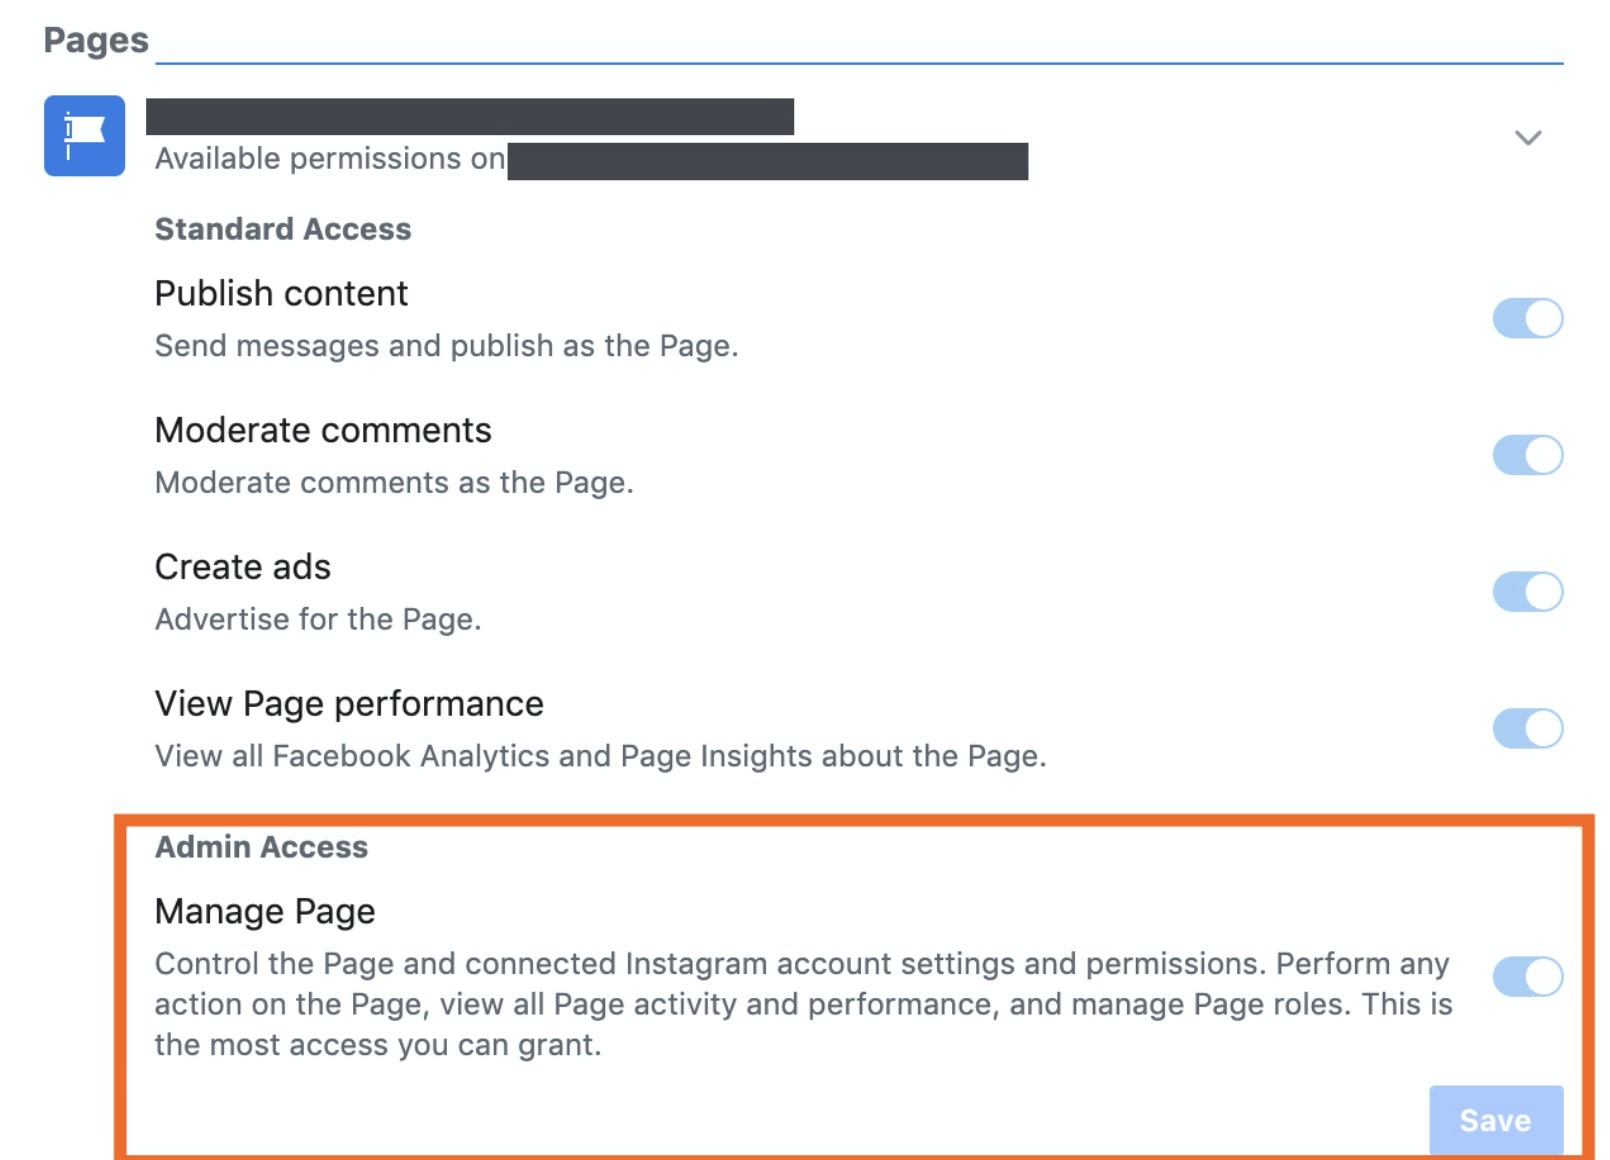The width and height of the screenshot is (1610, 1160).
Task: Collapse the page permissions chevron
Action: tap(1527, 137)
